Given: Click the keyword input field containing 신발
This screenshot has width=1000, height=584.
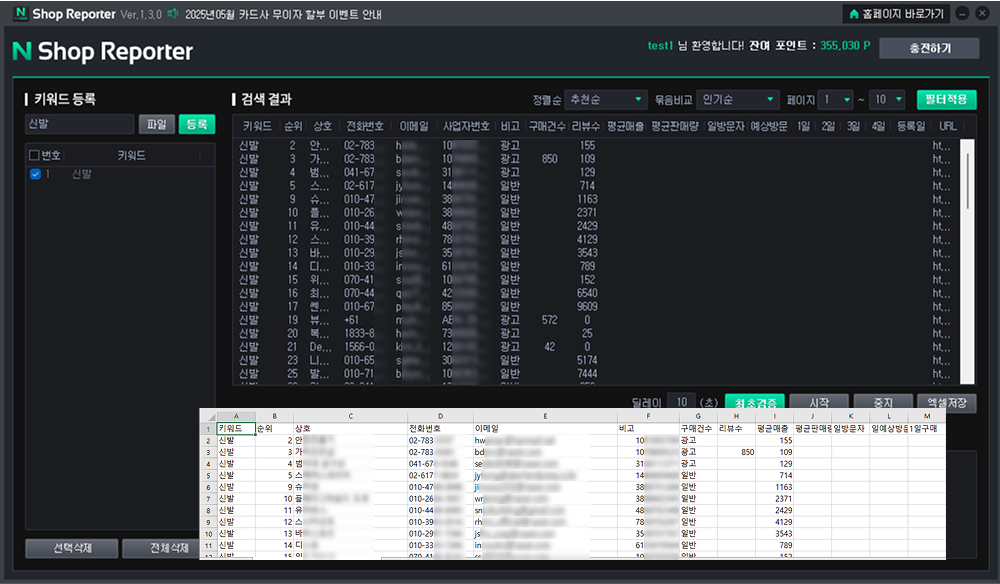Looking at the screenshot, I should click(79, 124).
